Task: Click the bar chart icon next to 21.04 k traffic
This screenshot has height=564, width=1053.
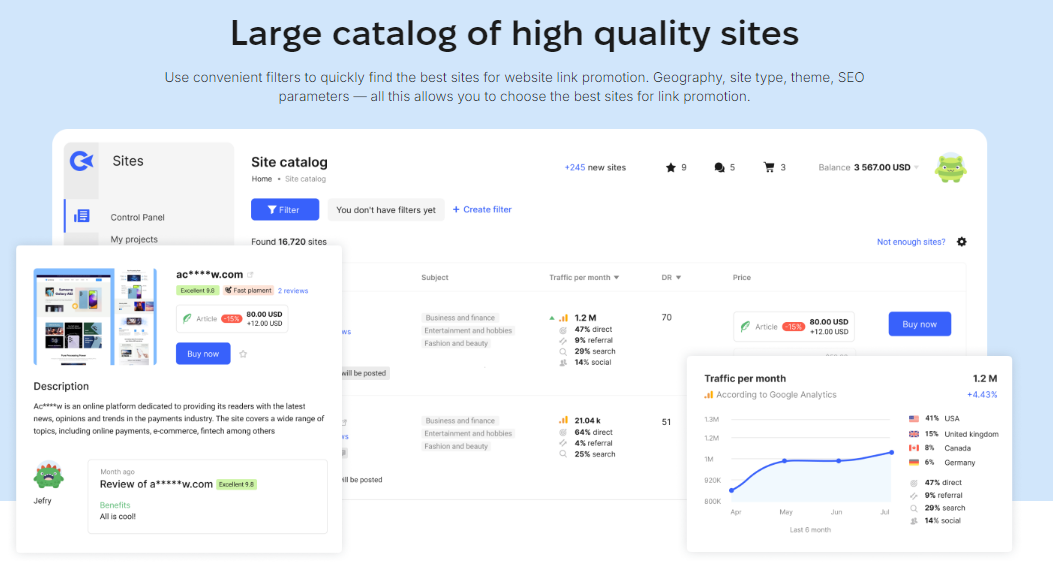Action: coord(563,420)
